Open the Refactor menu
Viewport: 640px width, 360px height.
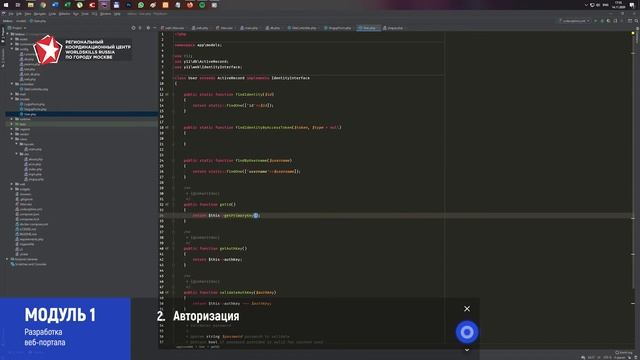pyautogui.click(x=64, y=14)
